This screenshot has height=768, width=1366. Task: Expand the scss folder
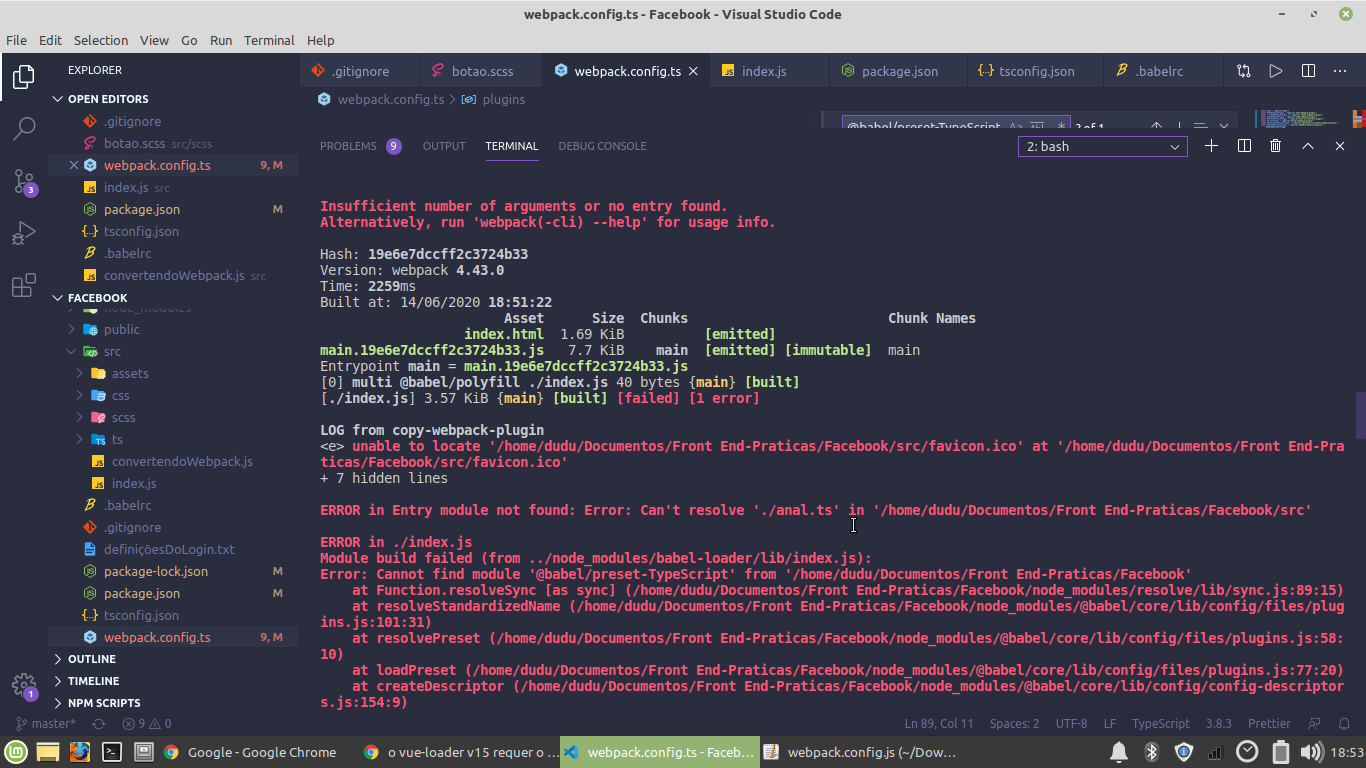click(x=123, y=417)
